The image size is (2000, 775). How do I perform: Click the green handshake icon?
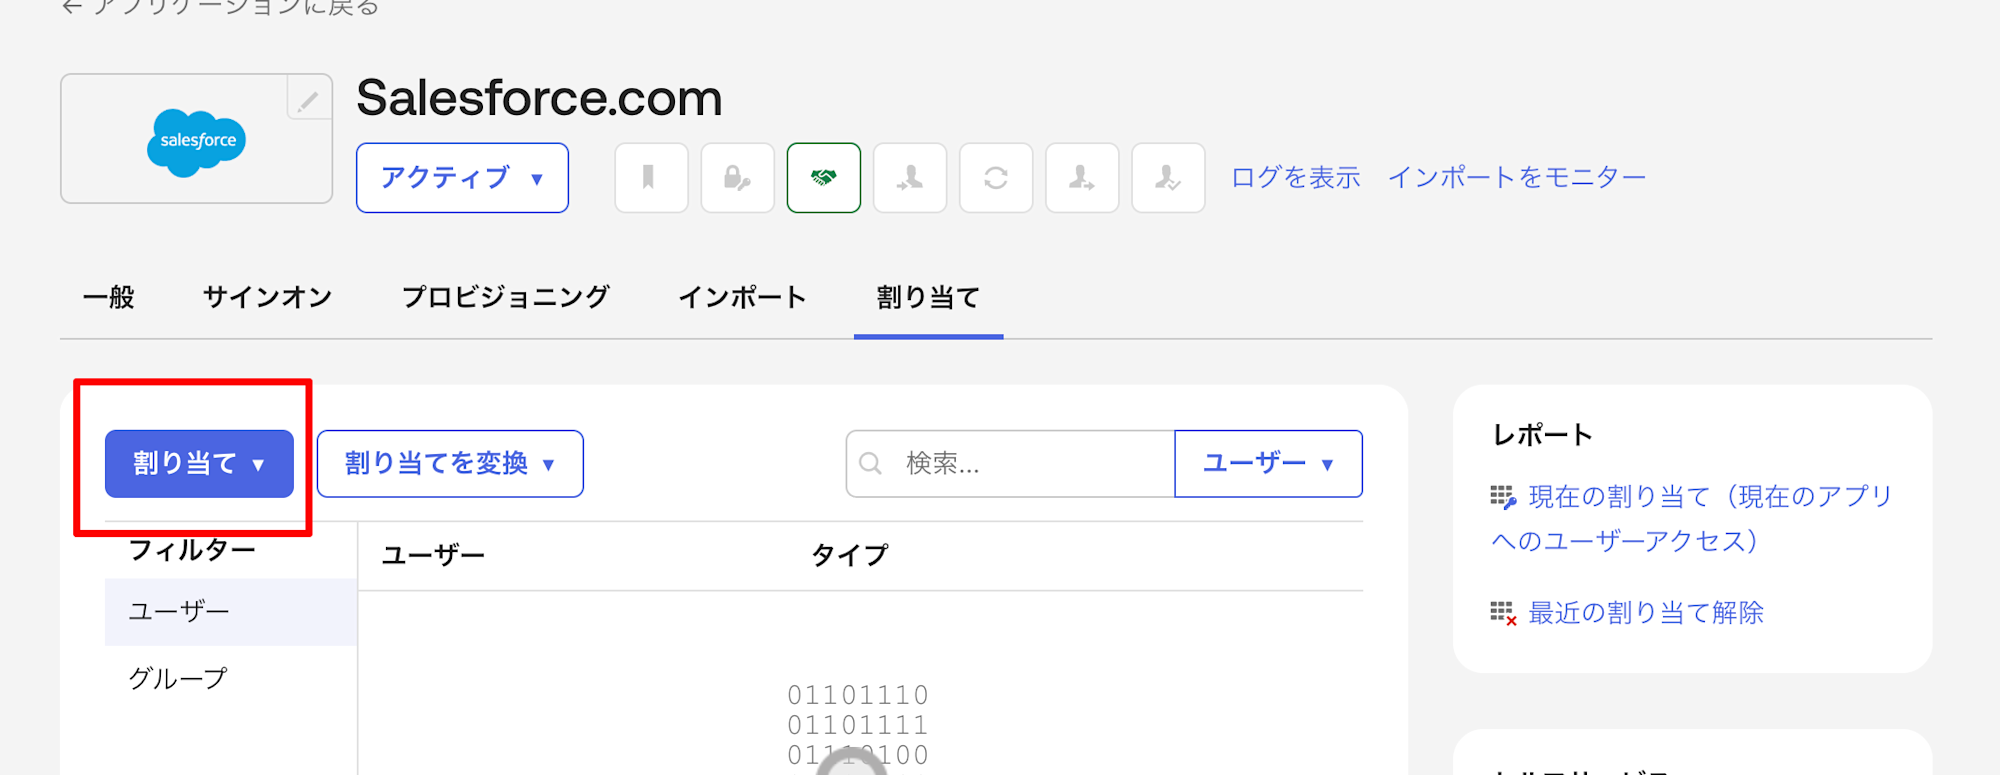[823, 178]
